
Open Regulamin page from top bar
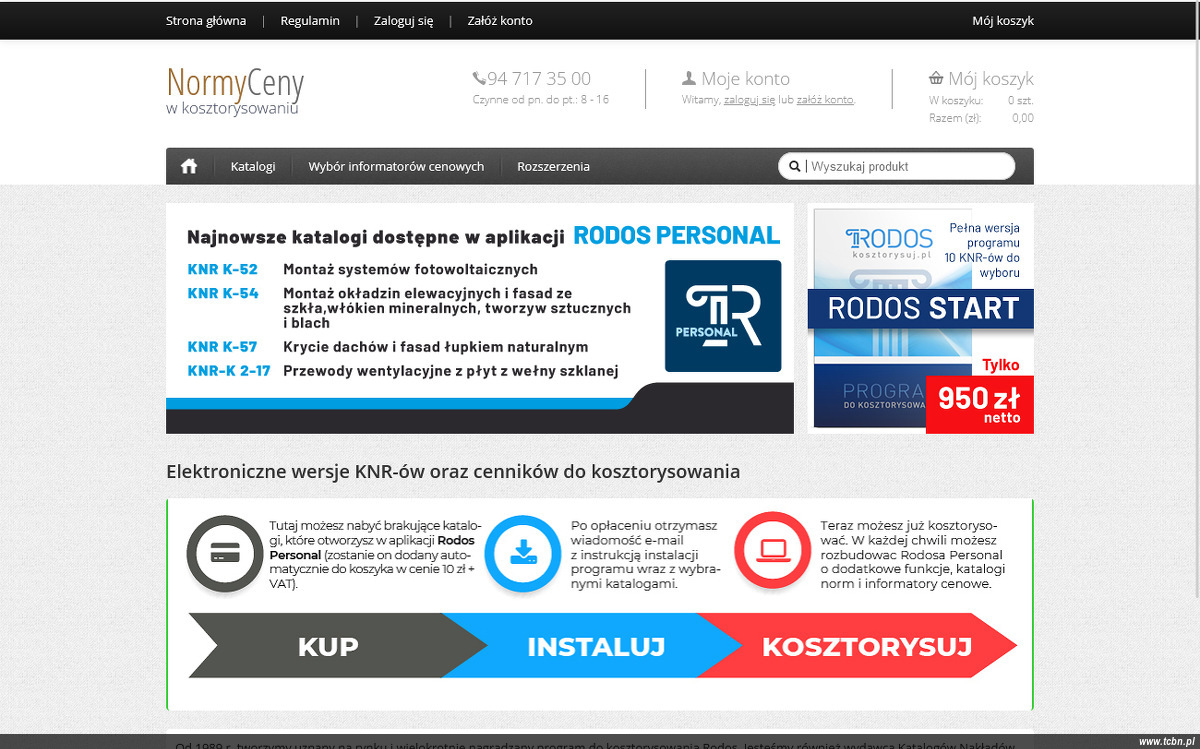click(310, 20)
